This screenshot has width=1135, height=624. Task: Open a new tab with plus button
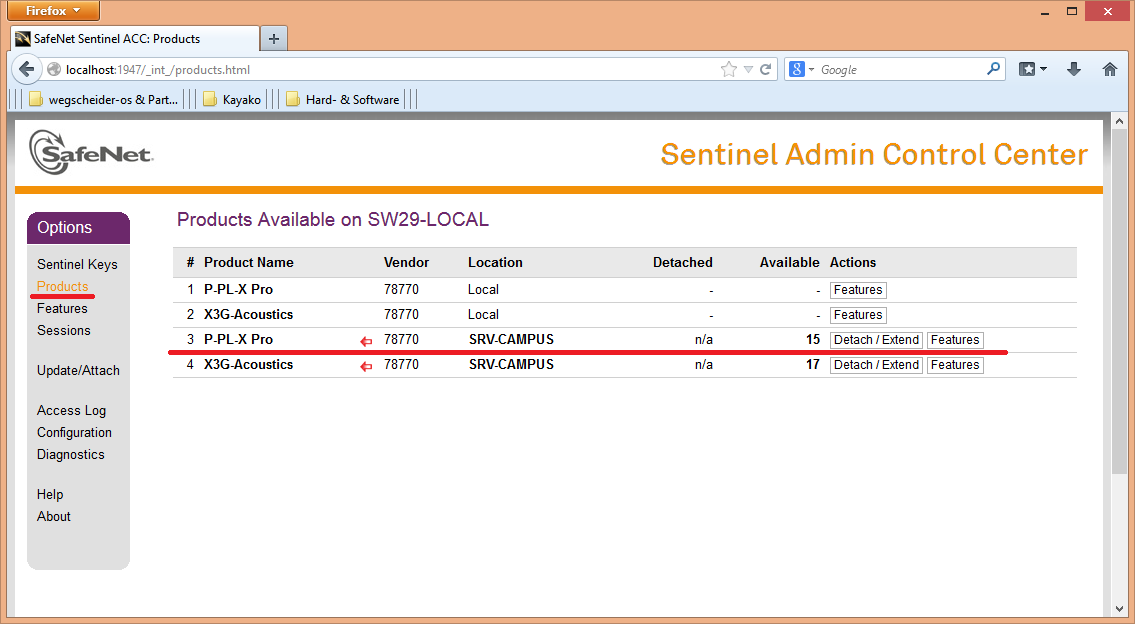tap(274, 39)
